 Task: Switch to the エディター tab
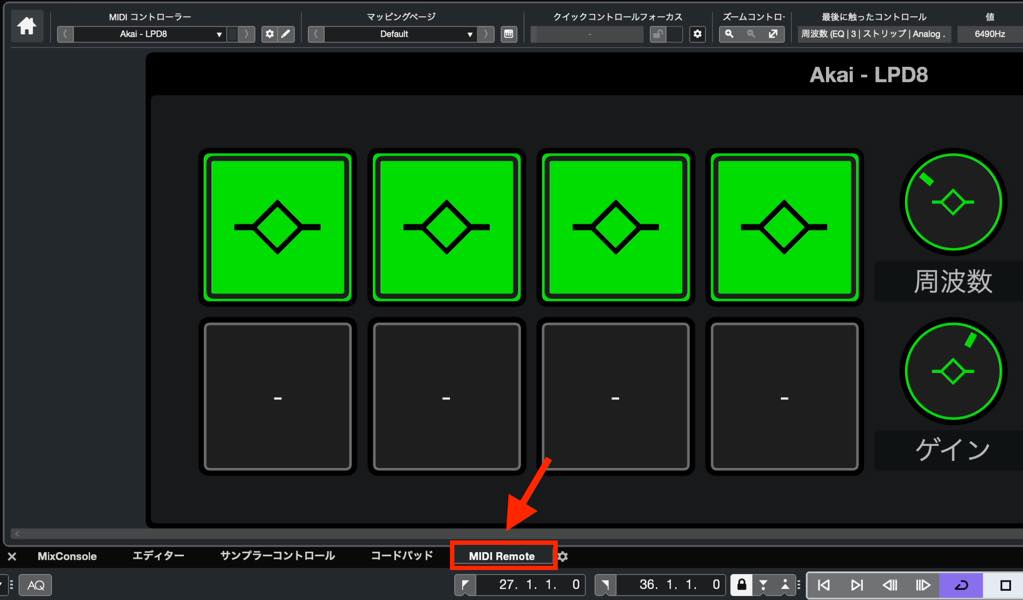click(x=158, y=556)
